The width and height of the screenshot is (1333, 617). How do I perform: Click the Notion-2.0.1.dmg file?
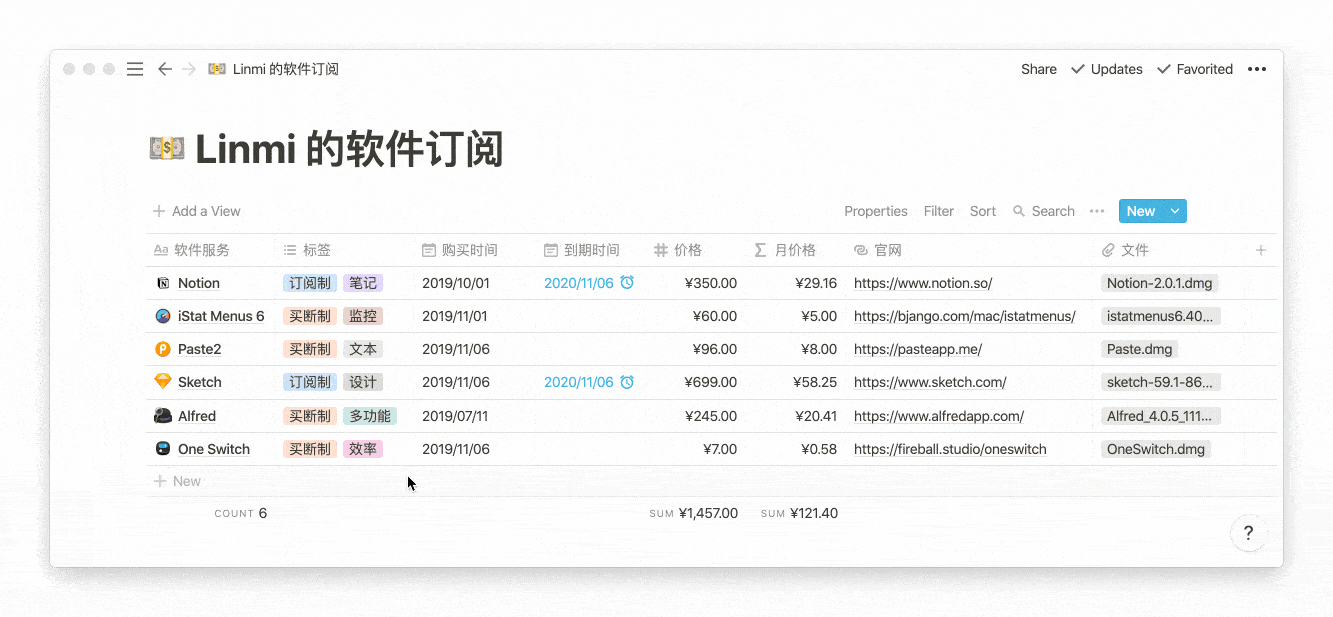click(1160, 283)
